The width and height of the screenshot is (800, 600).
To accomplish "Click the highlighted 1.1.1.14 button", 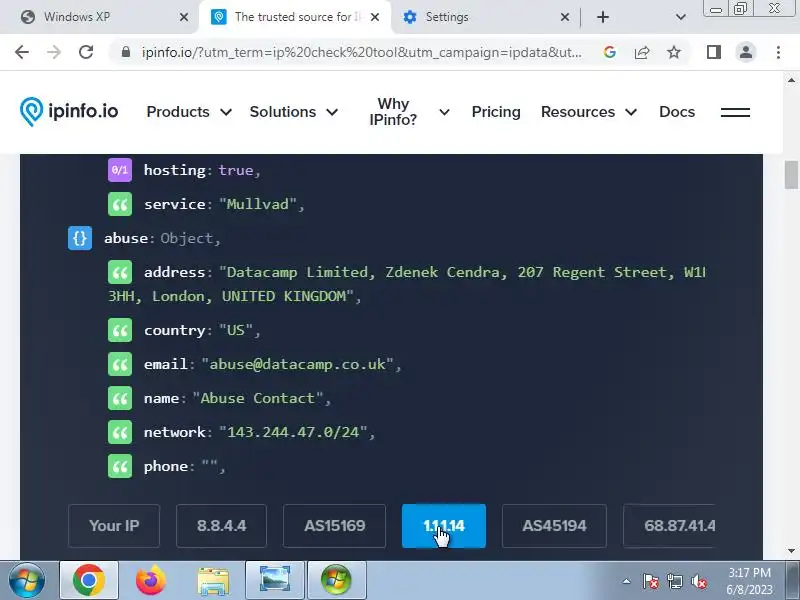I will coord(444,526).
